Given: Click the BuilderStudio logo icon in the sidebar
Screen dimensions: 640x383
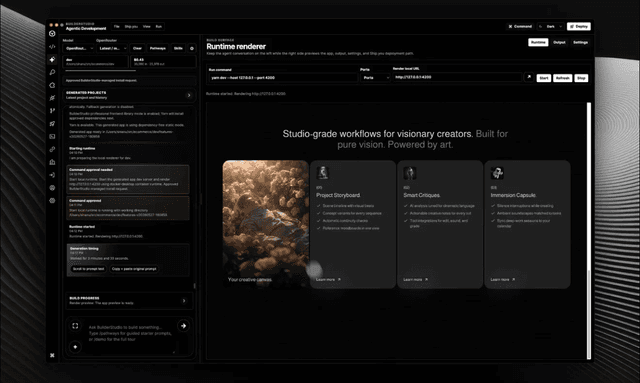Looking at the screenshot, I should [52, 33].
